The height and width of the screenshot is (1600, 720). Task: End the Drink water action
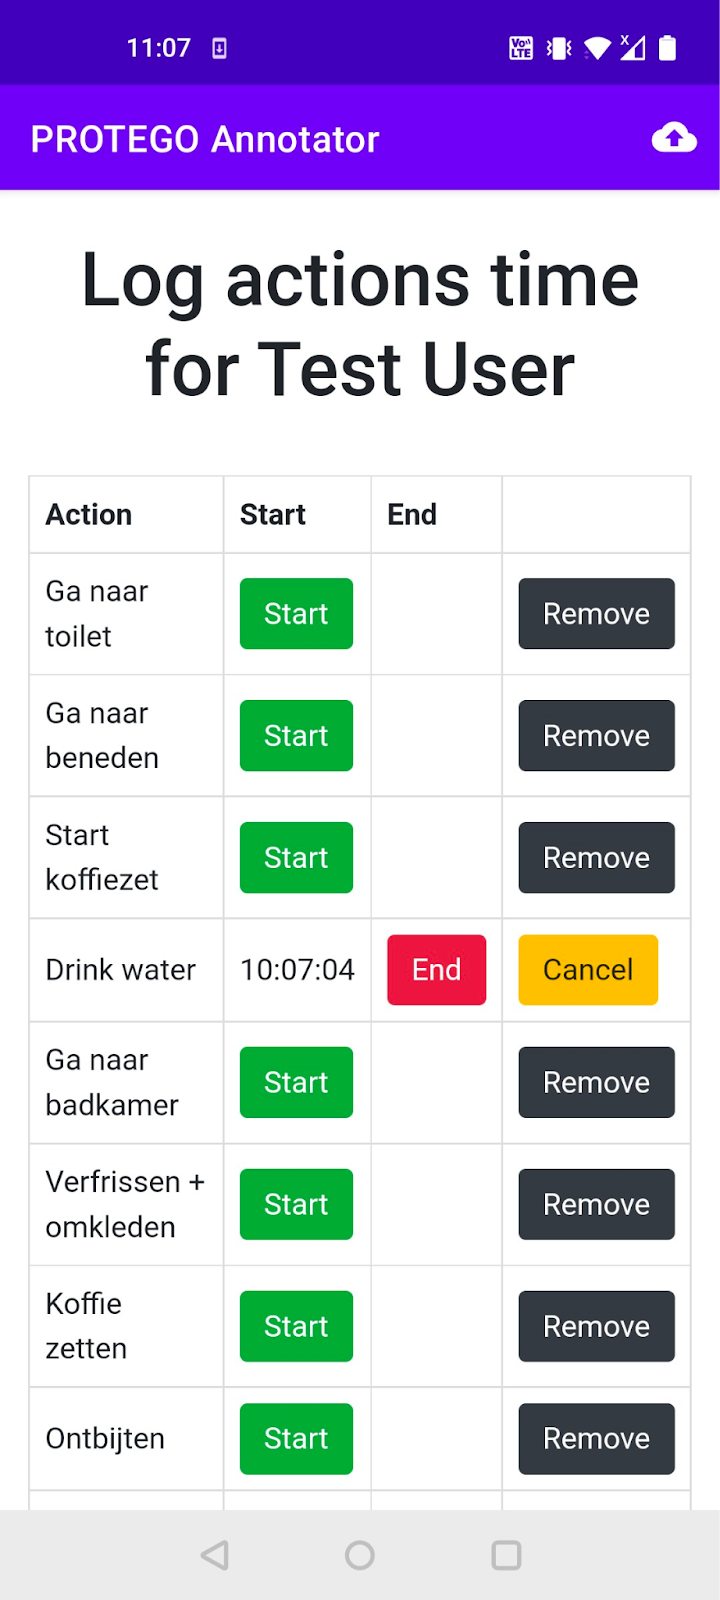pos(436,969)
